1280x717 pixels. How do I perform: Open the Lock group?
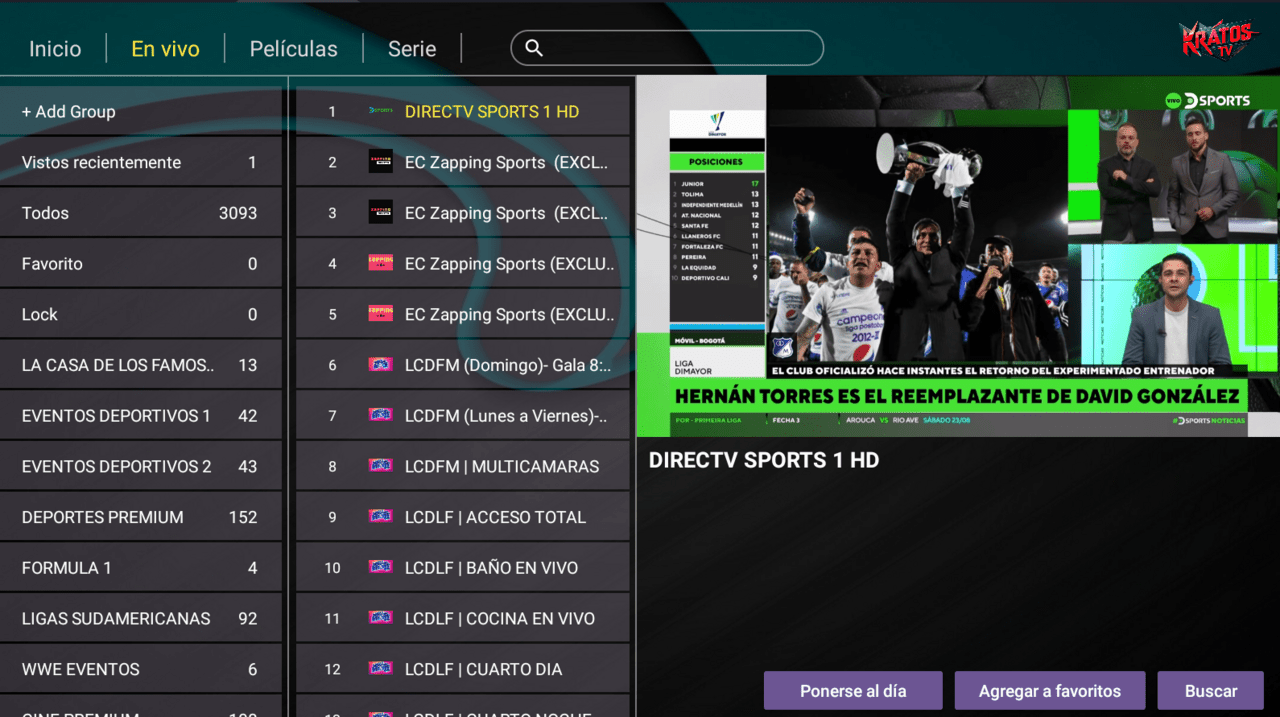[141, 314]
